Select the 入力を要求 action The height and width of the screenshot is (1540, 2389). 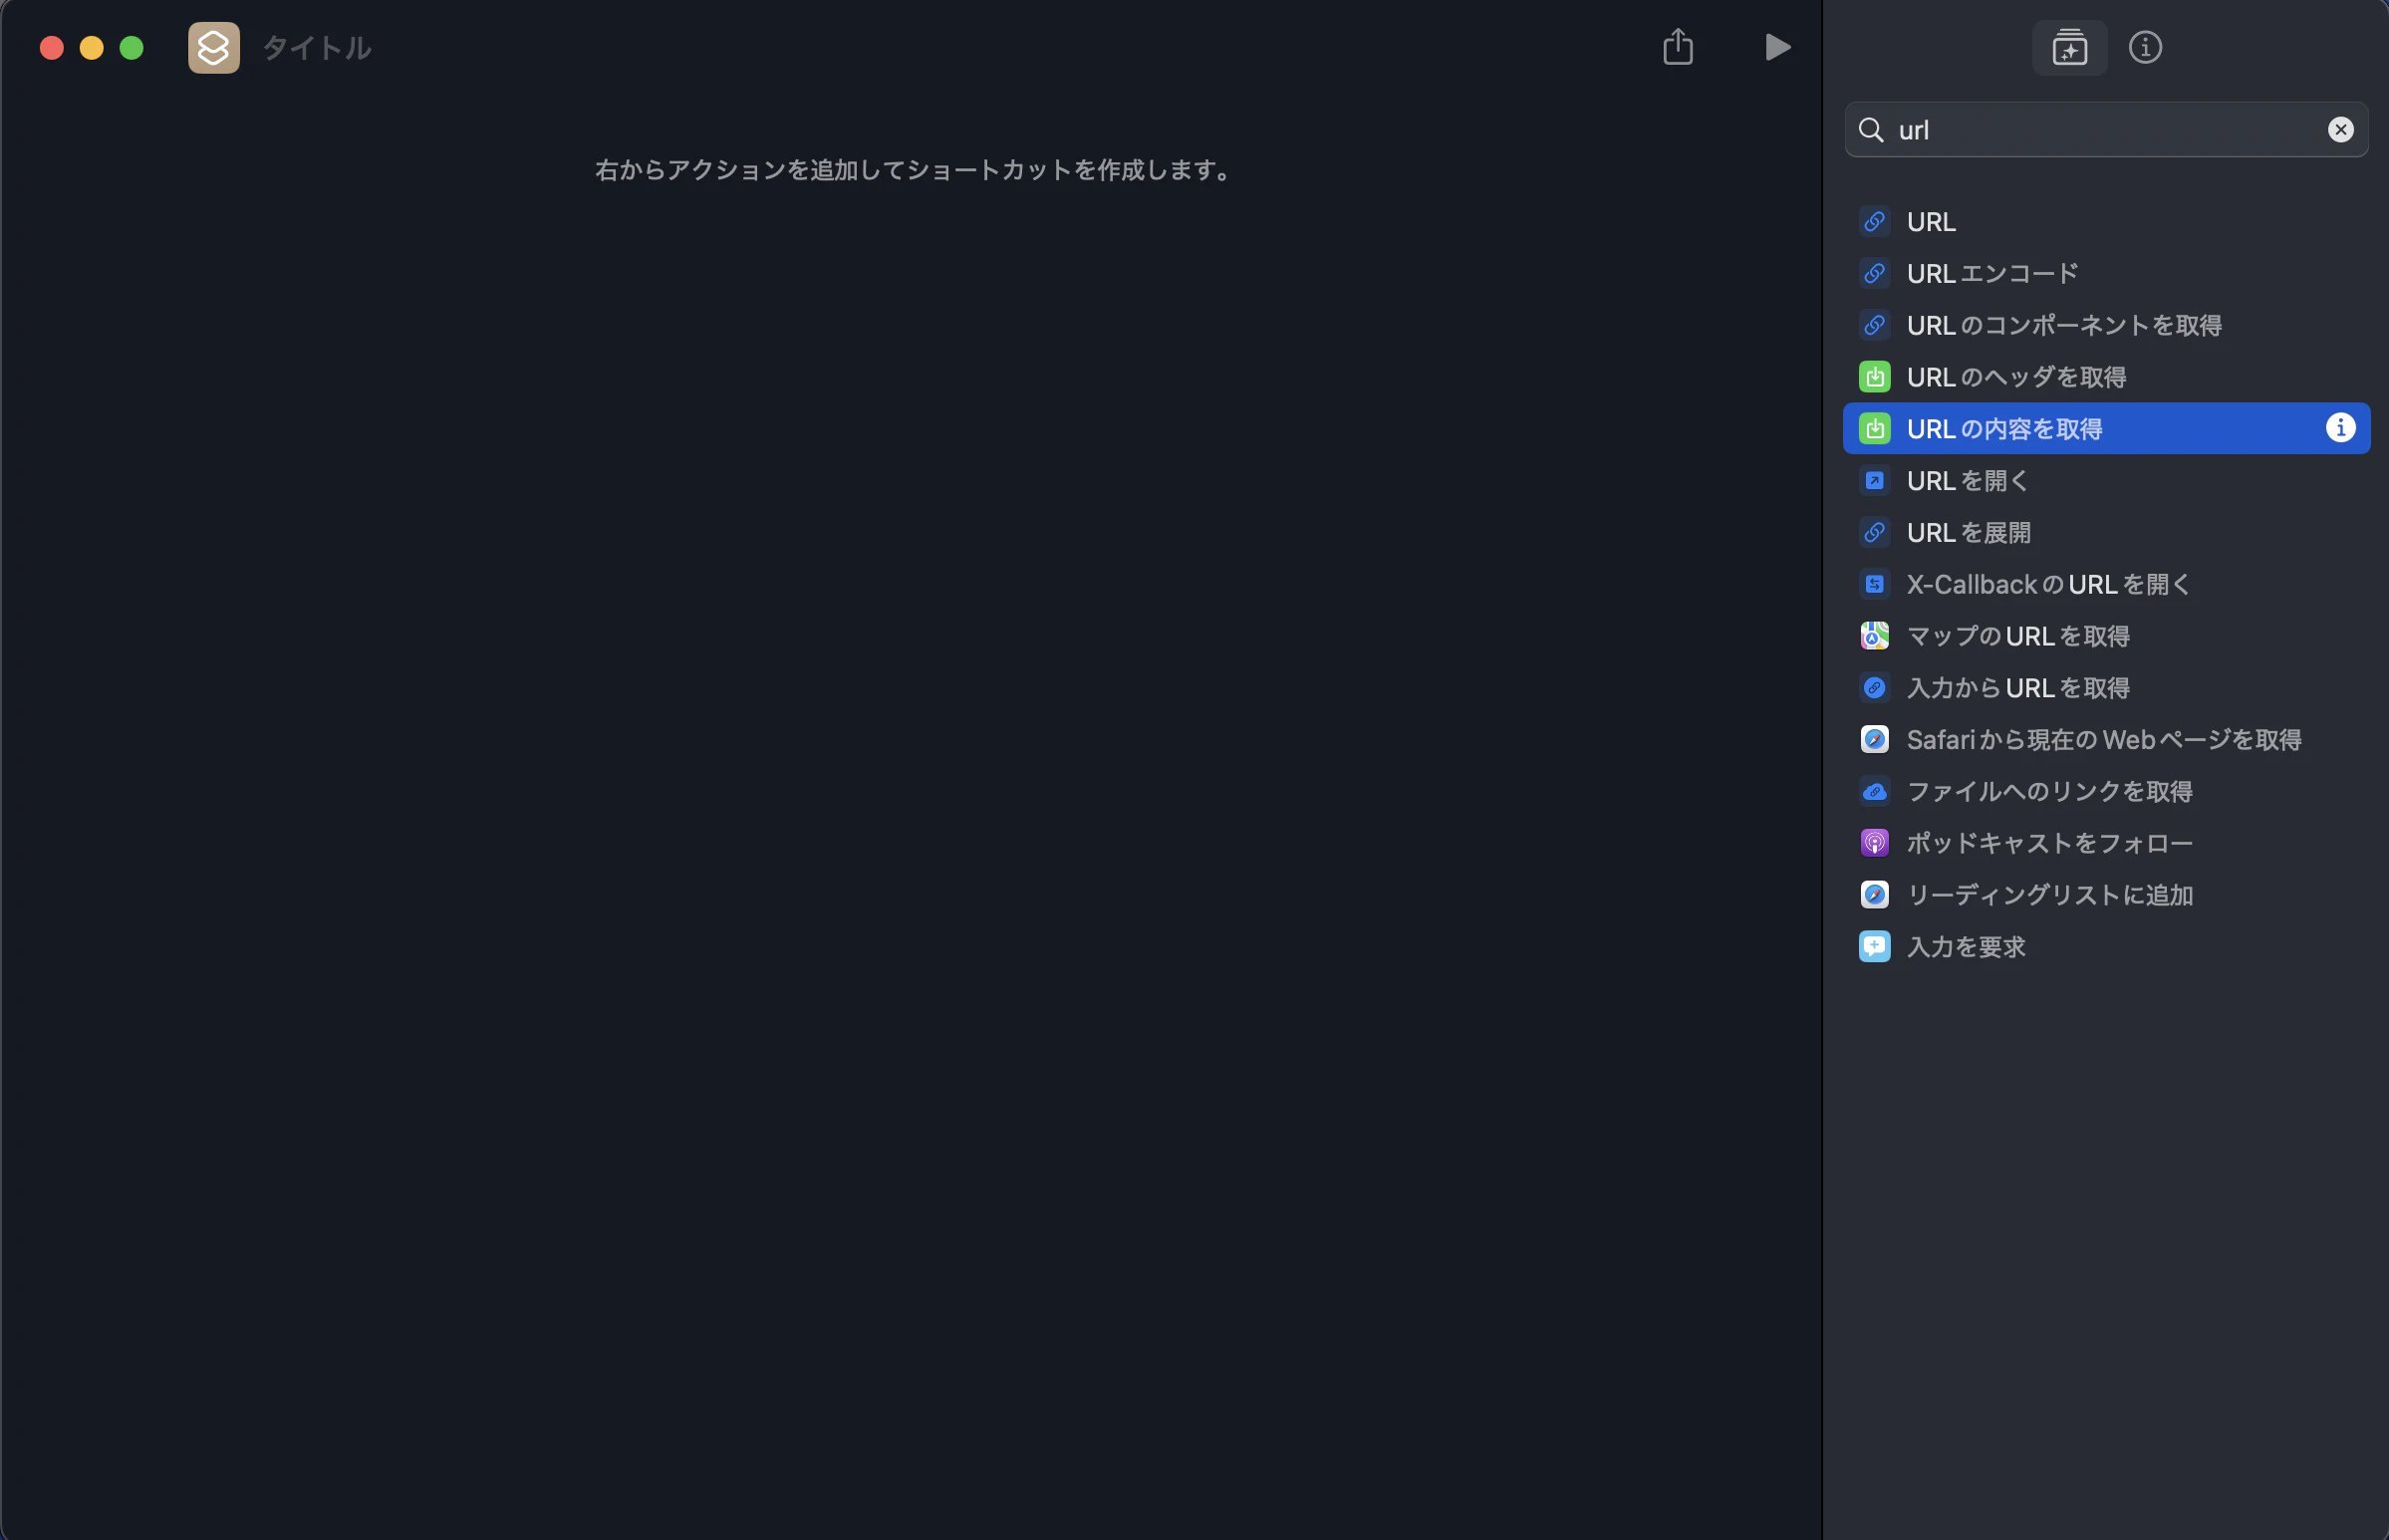click(1967, 946)
